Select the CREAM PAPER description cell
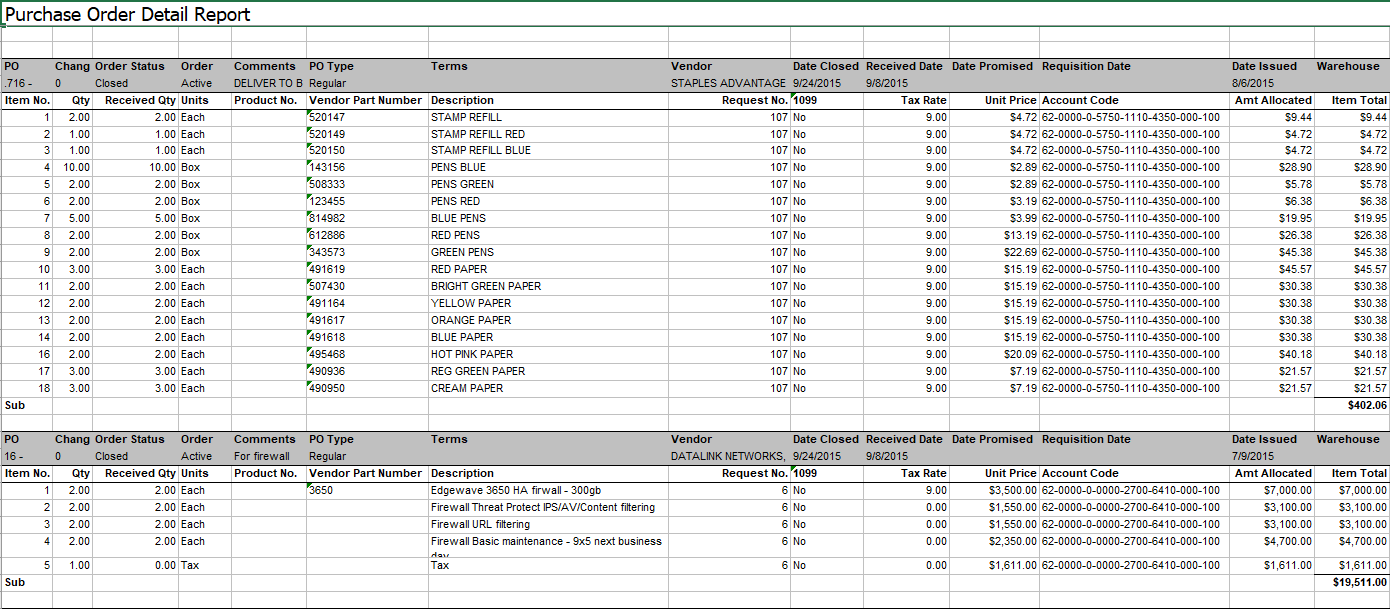Image resolution: width=1390 pixels, height=609 pixels. click(x=549, y=389)
